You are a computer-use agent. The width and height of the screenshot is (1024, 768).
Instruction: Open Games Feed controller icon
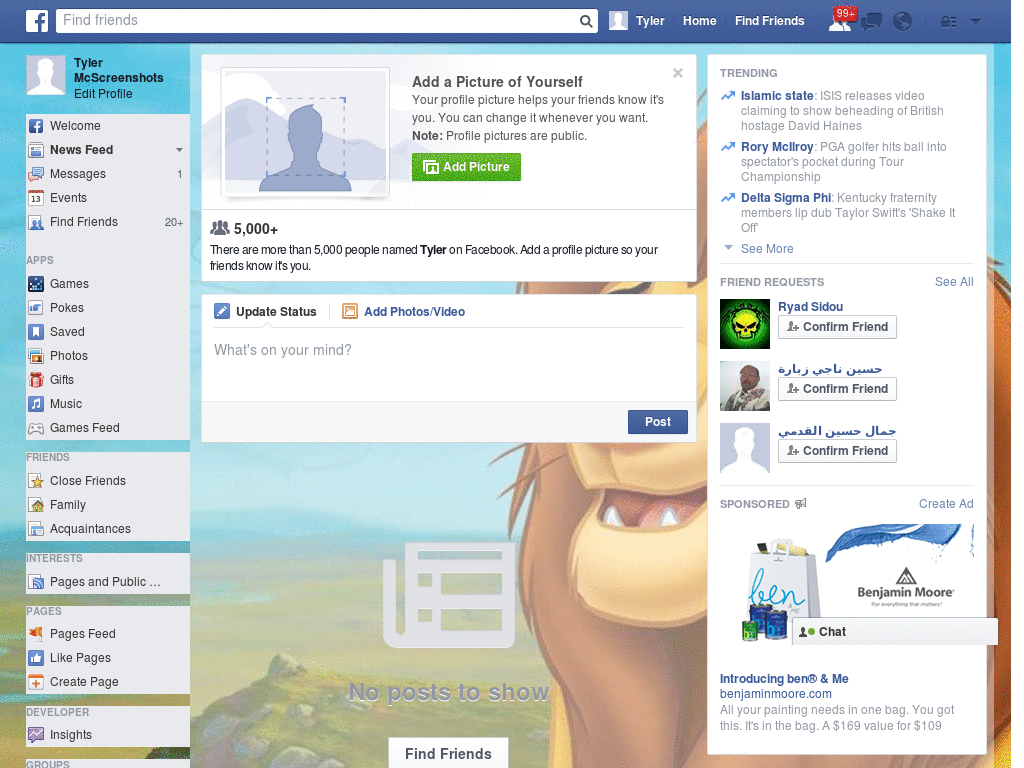(x=36, y=428)
